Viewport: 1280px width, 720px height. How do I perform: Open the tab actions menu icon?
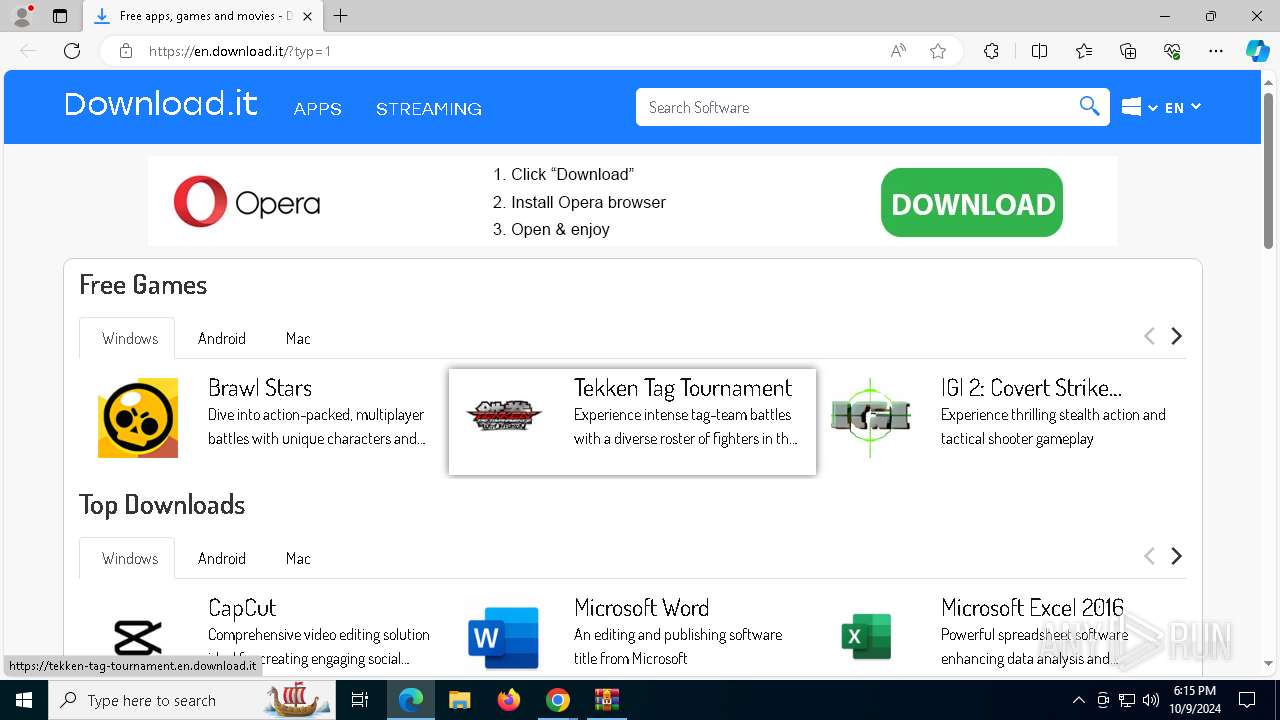pos(60,16)
